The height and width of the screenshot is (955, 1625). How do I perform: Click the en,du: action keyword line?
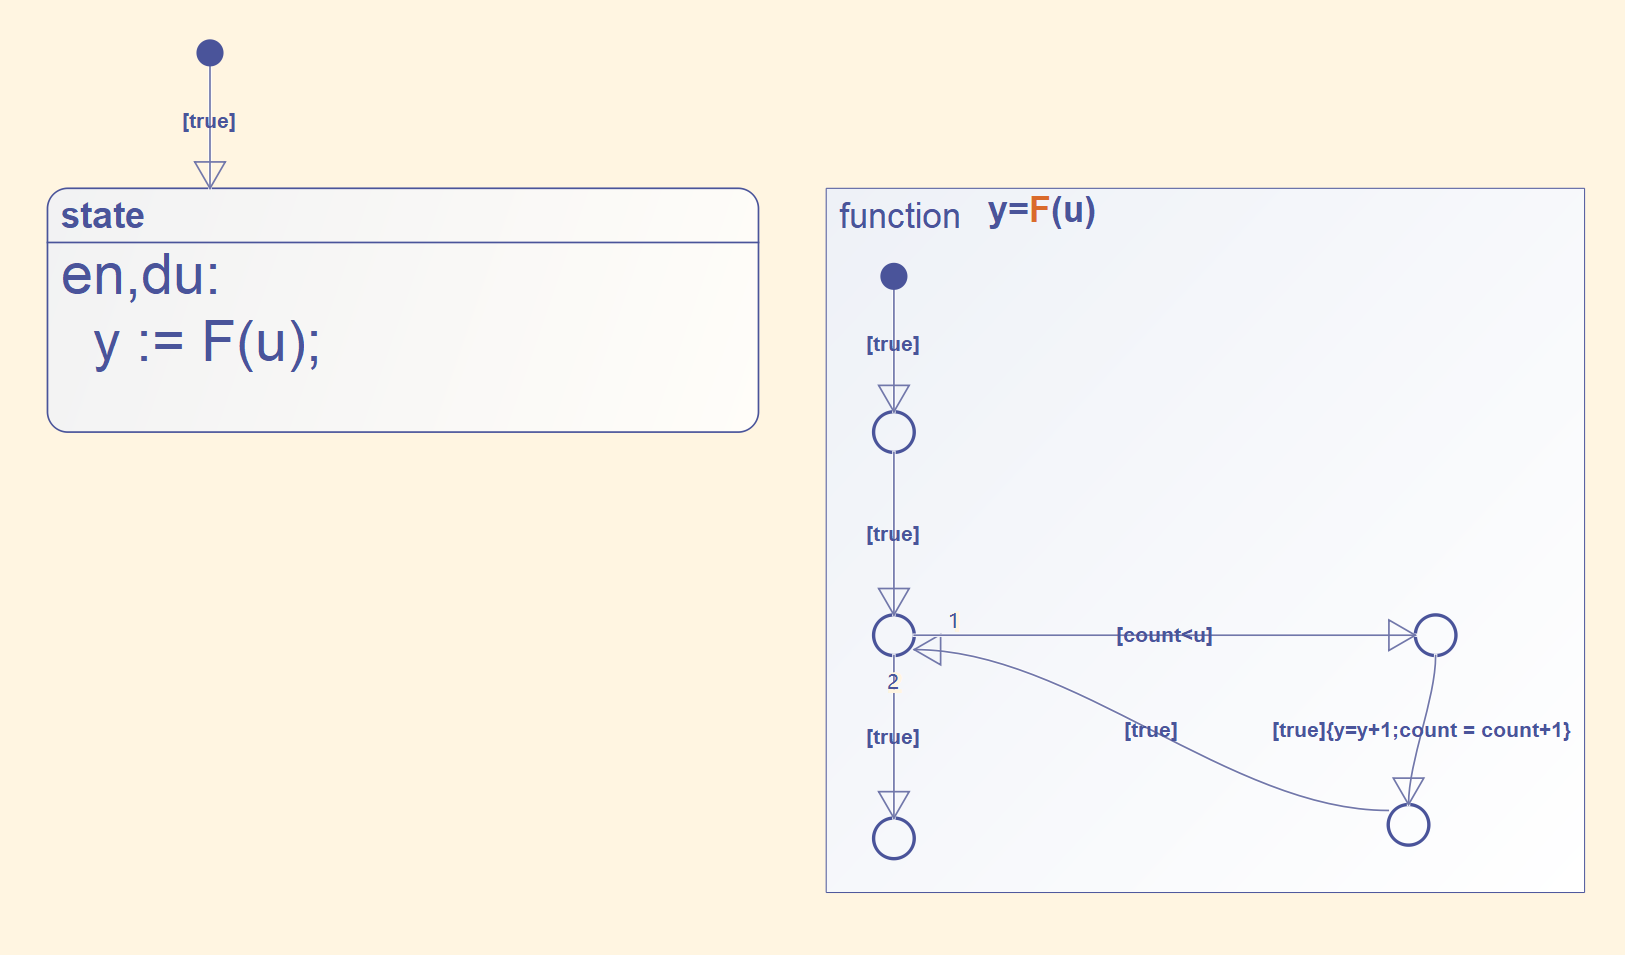tap(140, 275)
